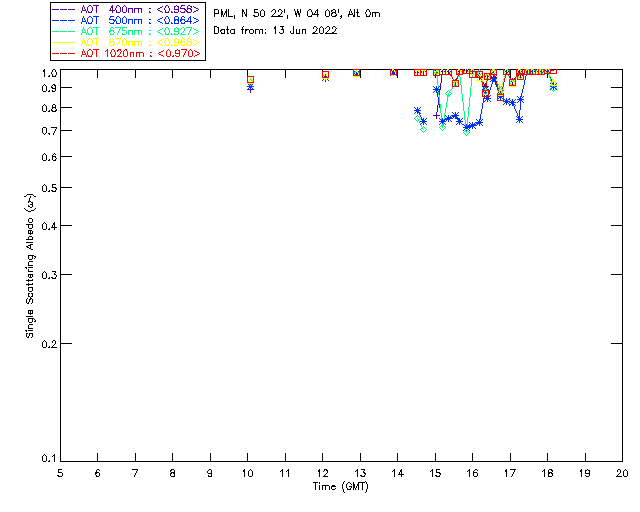Click the x-axis tick label '17'
The width and height of the screenshot is (640, 512).
click(510, 473)
